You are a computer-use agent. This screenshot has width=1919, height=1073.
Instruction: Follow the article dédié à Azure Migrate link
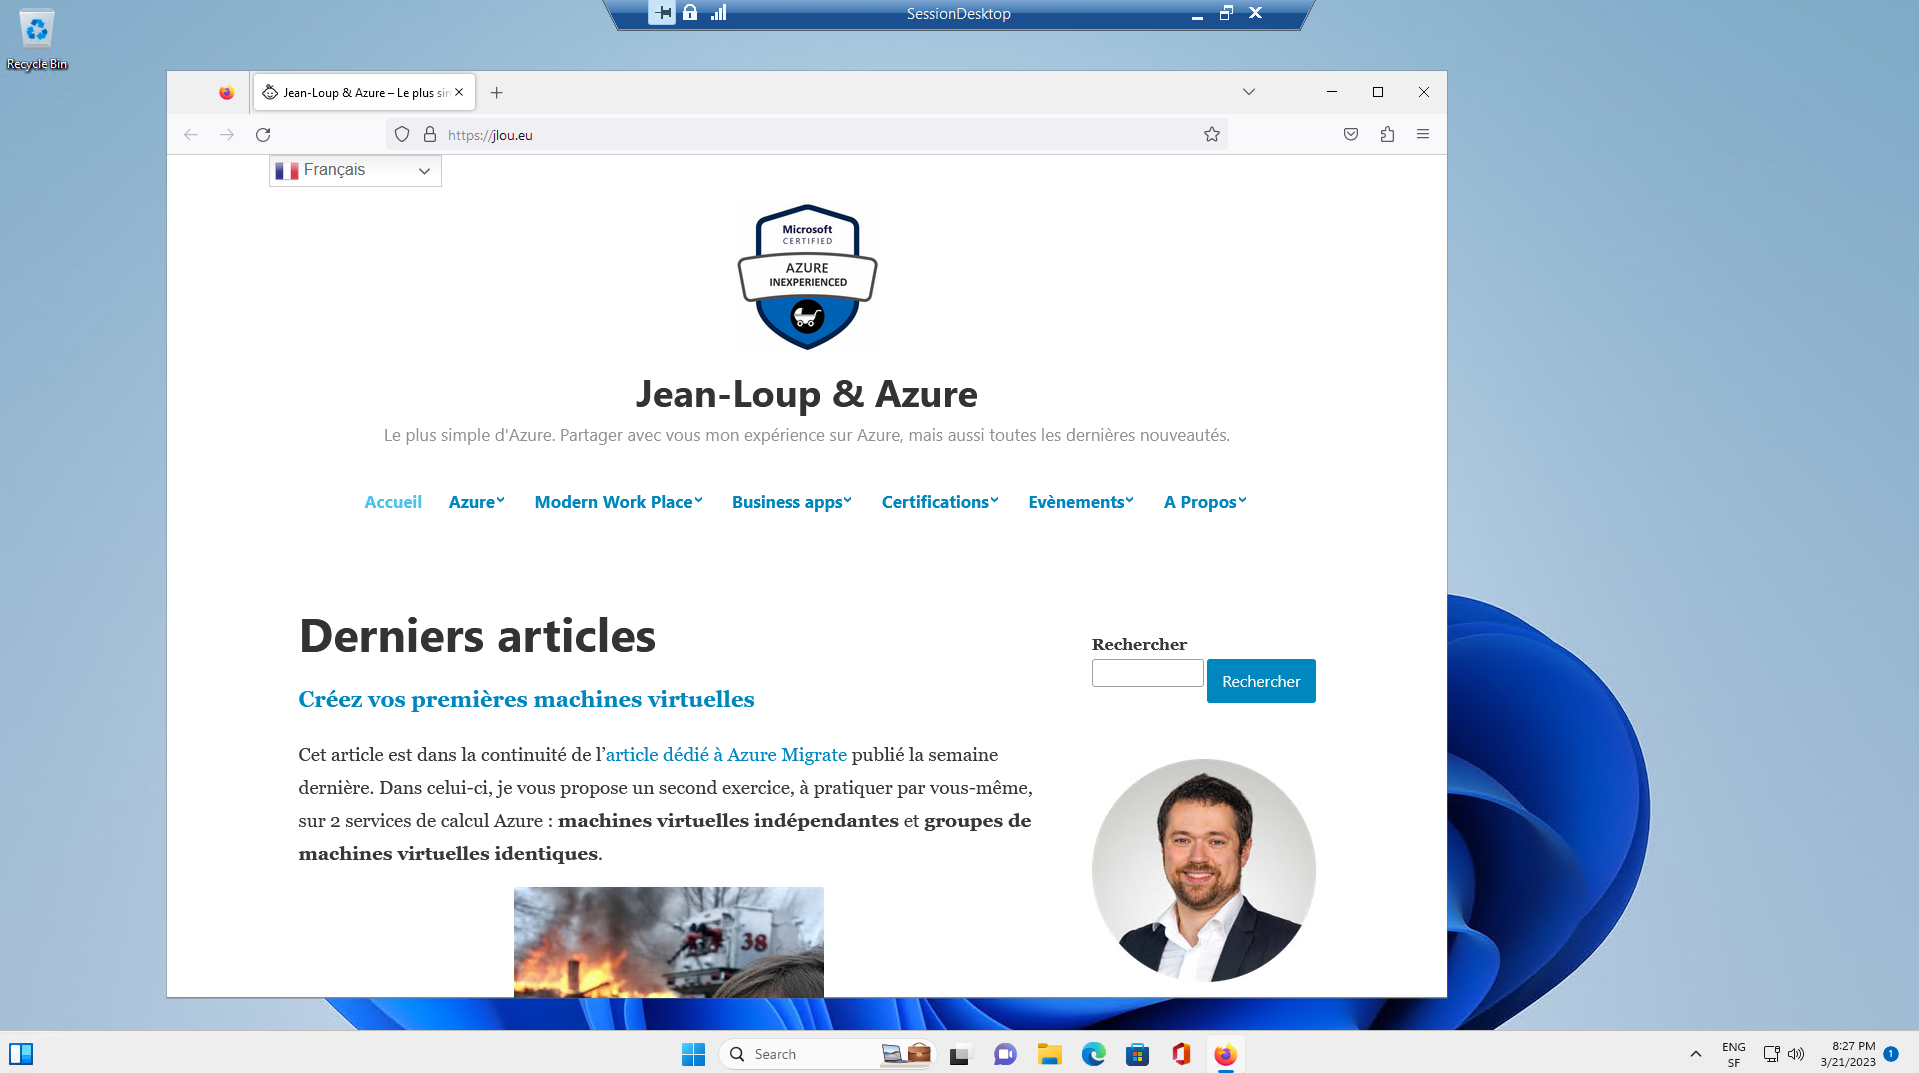click(x=726, y=755)
